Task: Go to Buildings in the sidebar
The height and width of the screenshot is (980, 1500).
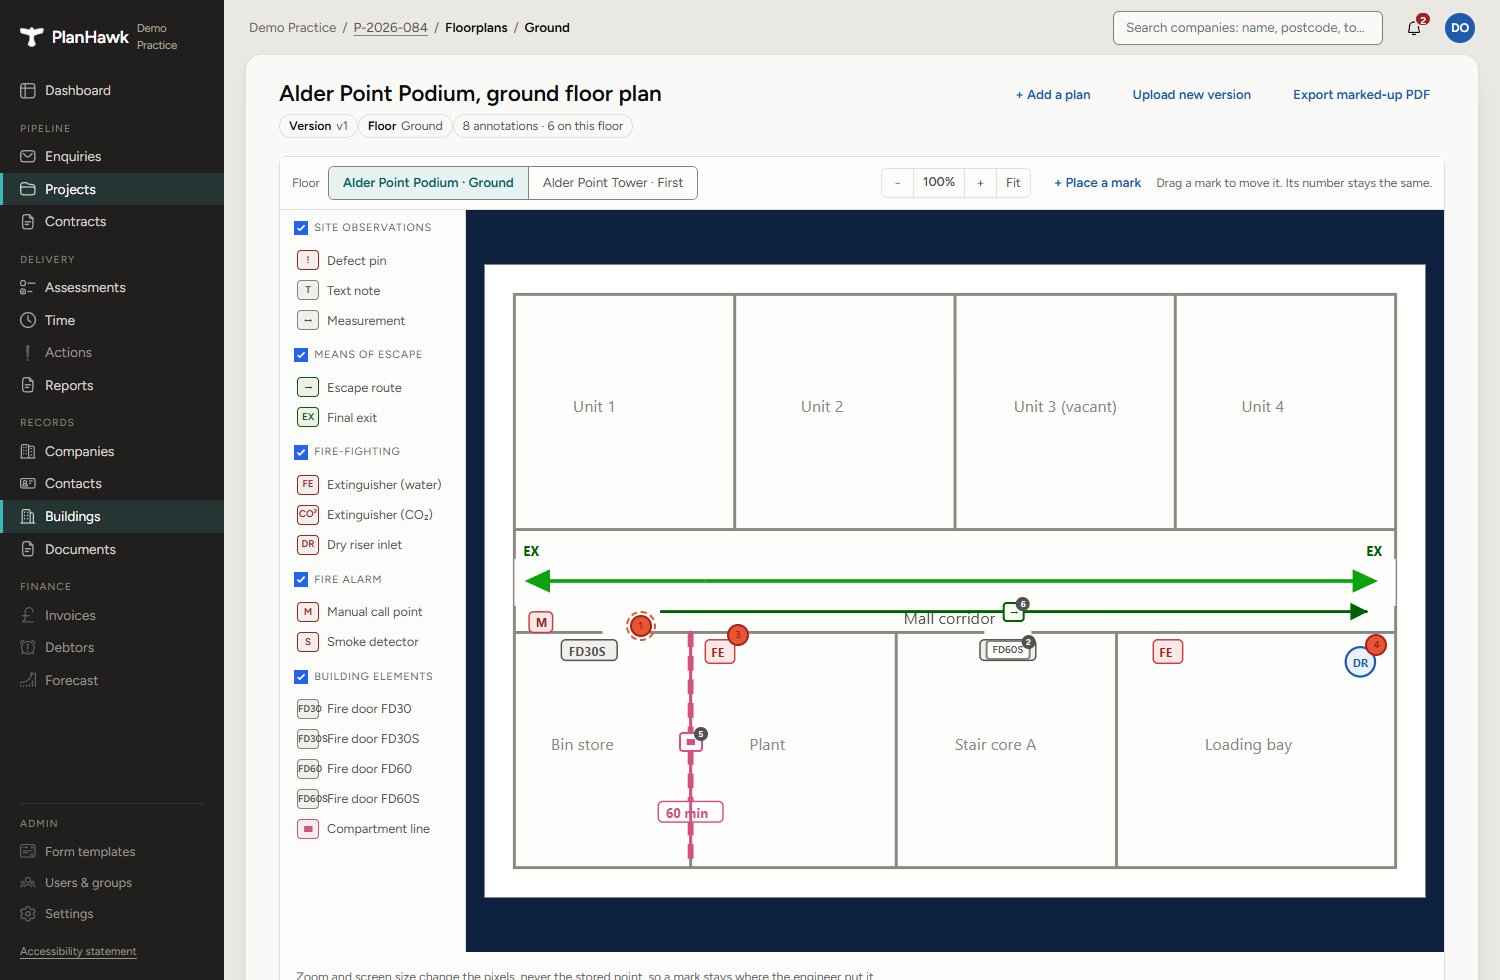Action: click(112, 516)
